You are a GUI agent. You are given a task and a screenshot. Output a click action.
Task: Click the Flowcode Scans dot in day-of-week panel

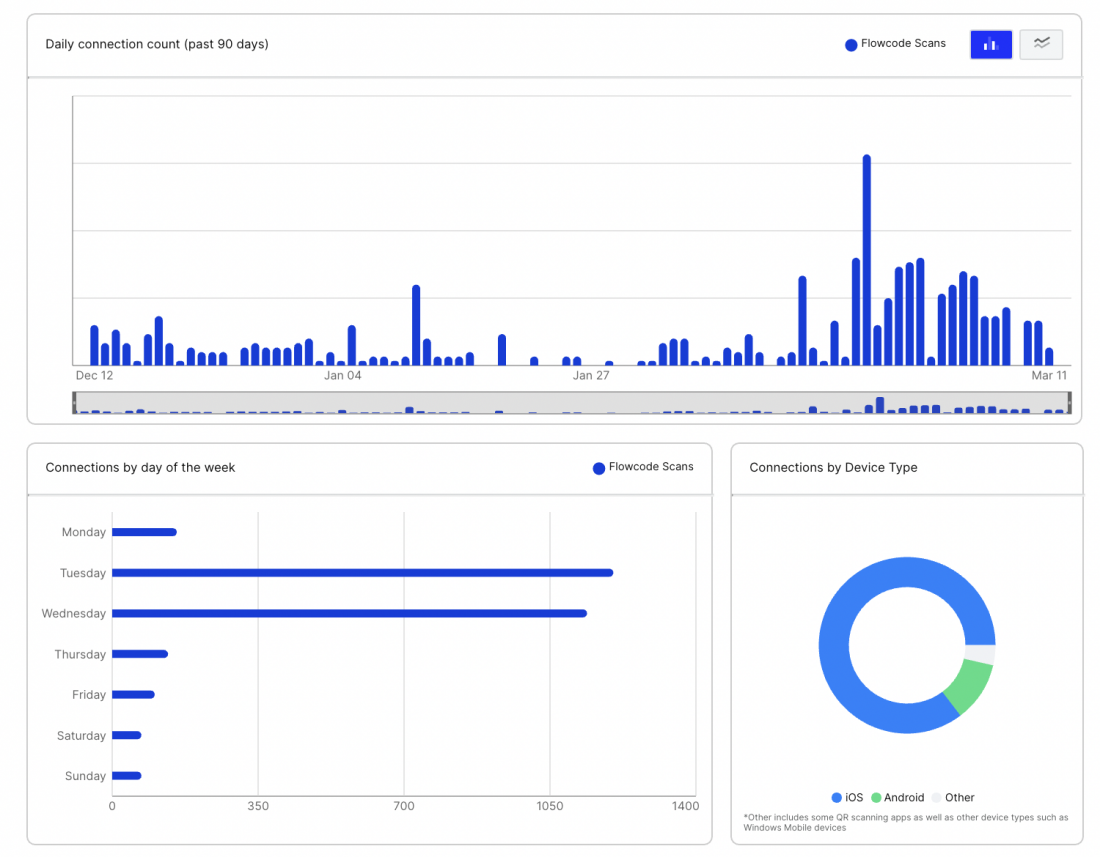pyautogui.click(x=598, y=467)
